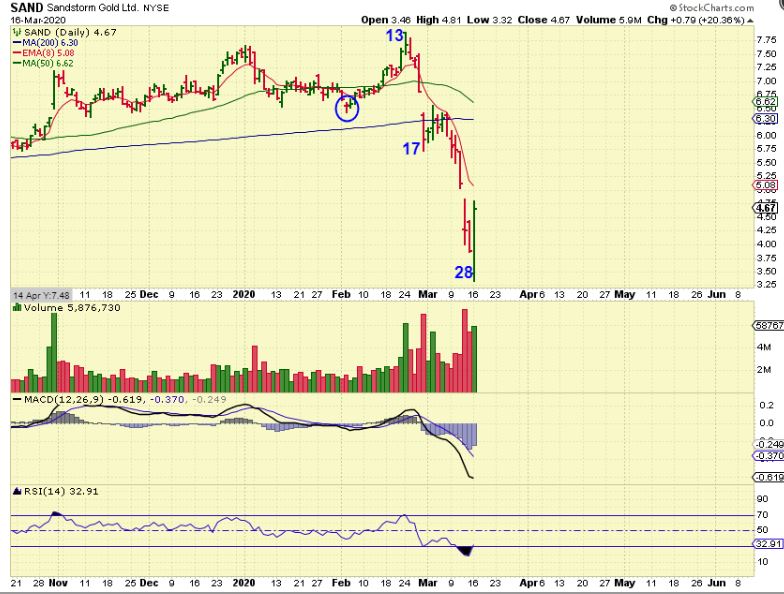Click the small icon before RSI(14) label
Image resolution: width=784 pixels, height=594 pixels.
pos(17,492)
